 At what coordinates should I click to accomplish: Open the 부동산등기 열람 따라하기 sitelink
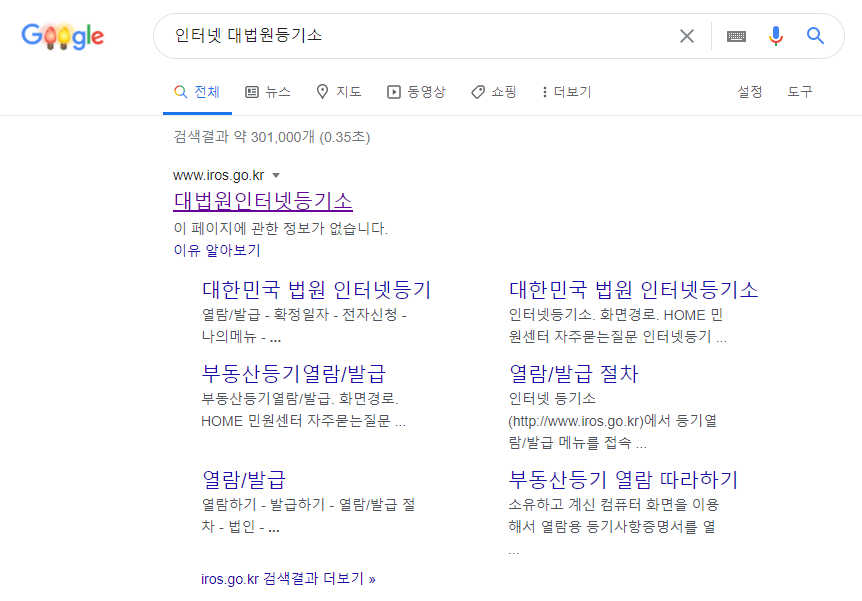[x=623, y=479]
